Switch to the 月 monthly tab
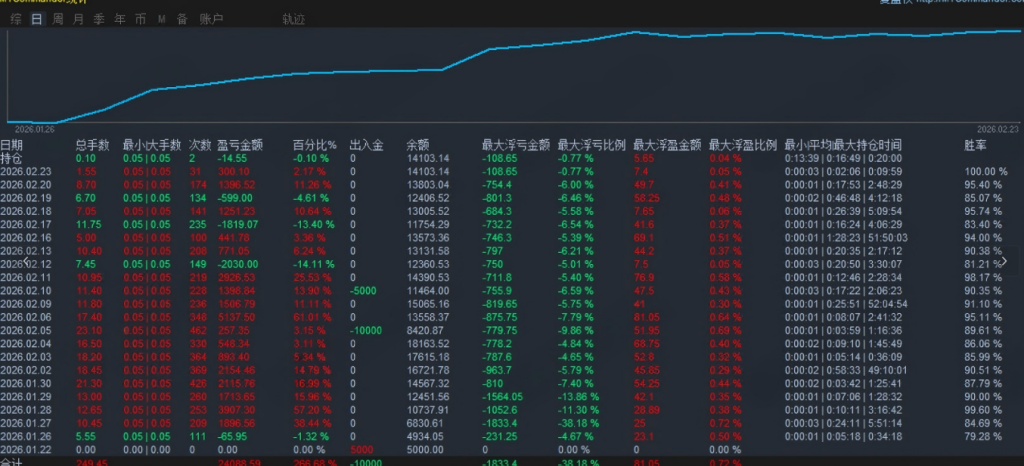This screenshot has height=466, width=1024. tap(78, 20)
